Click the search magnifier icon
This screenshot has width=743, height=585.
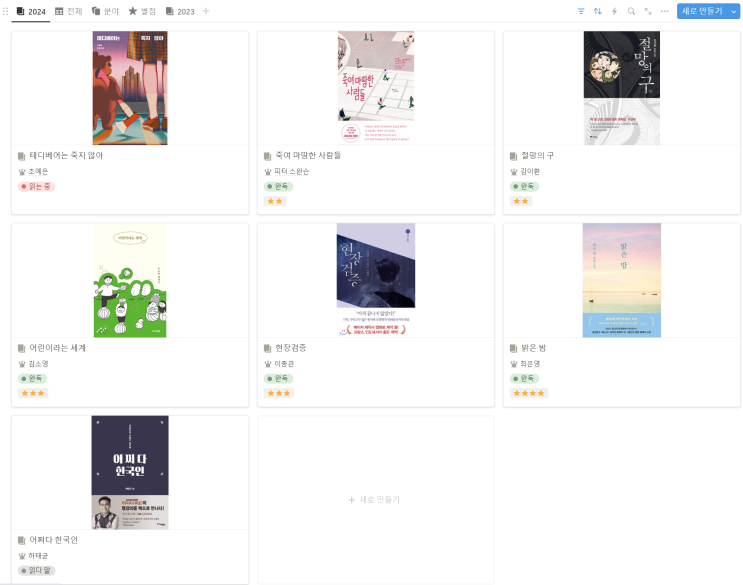pos(631,11)
